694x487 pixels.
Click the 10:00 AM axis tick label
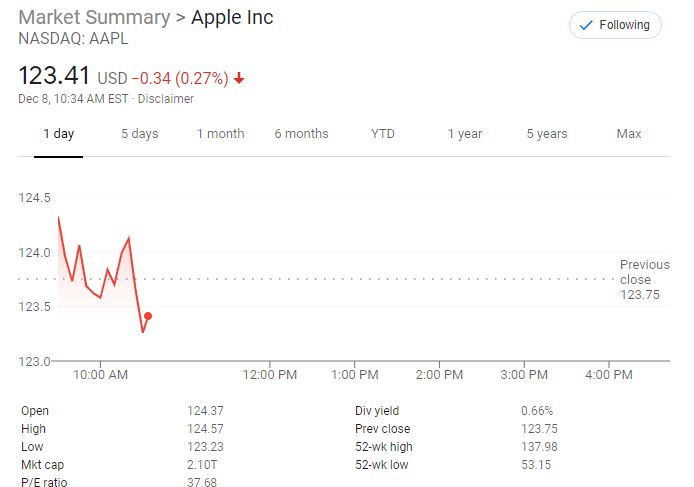[100, 375]
